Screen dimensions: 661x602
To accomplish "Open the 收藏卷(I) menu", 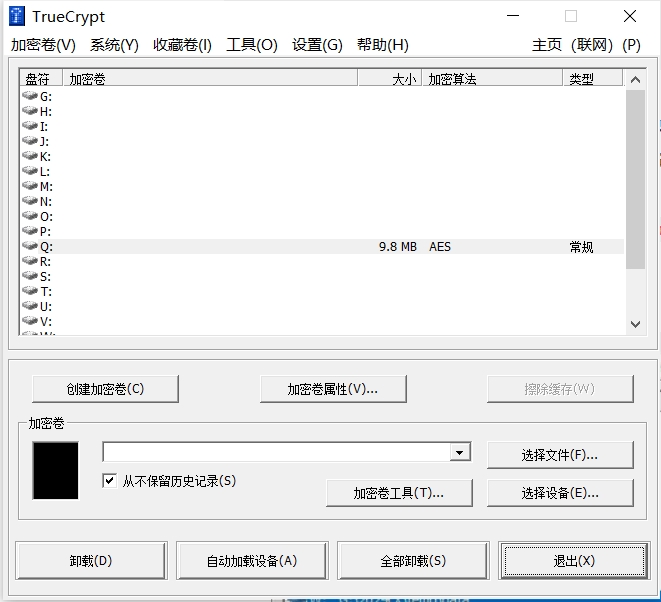I will (x=183, y=45).
